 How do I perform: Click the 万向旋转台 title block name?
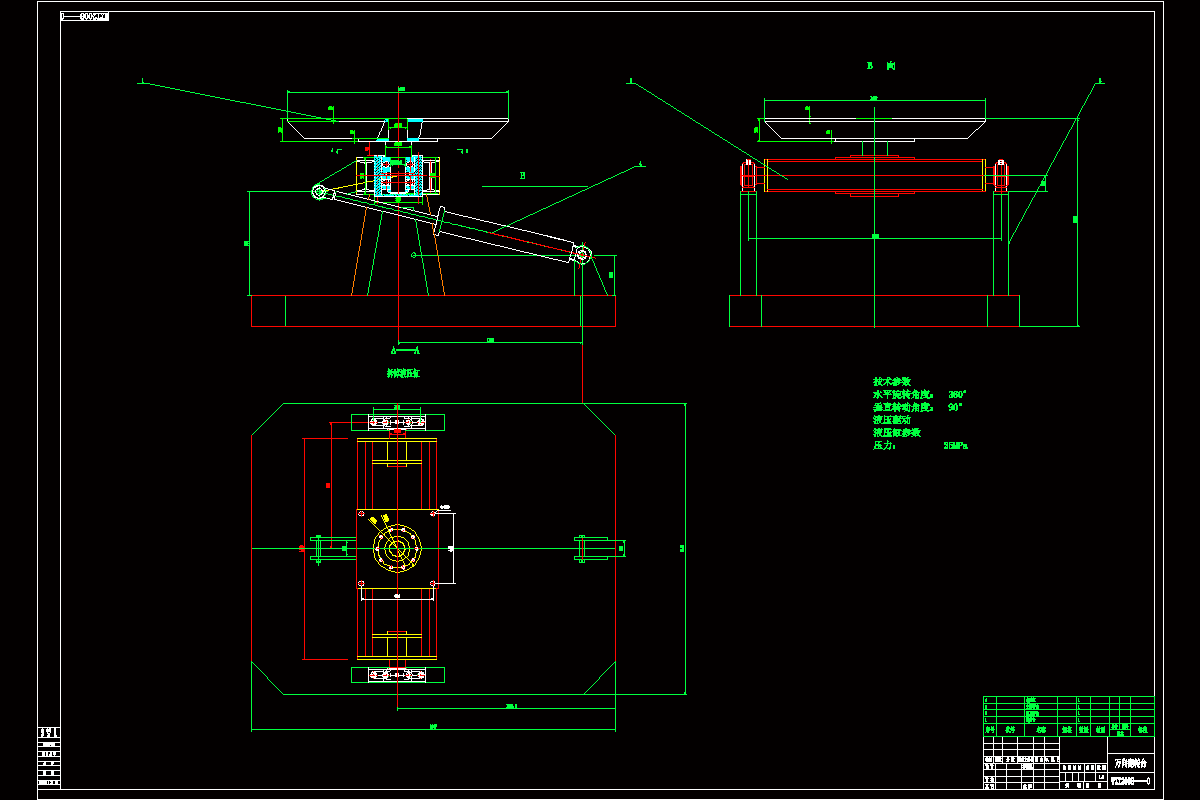pyautogui.click(x=1131, y=763)
